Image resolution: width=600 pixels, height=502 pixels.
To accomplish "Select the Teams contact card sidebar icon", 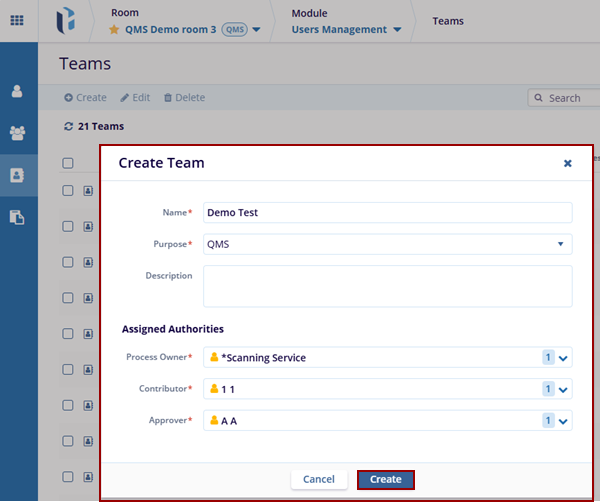I will click(17, 174).
